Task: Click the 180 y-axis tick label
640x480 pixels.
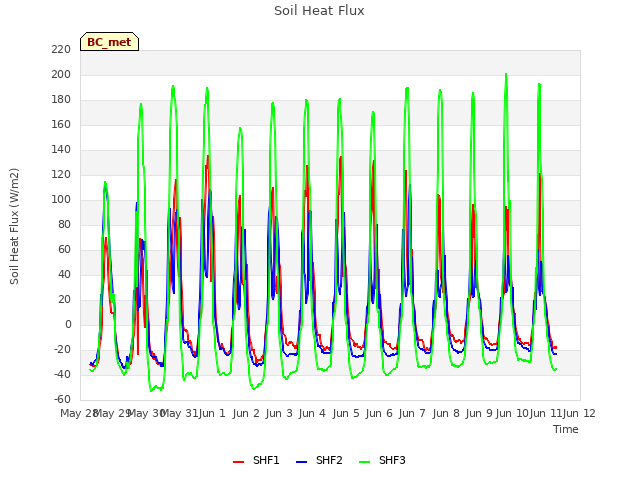Action: click(x=61, y=100)
